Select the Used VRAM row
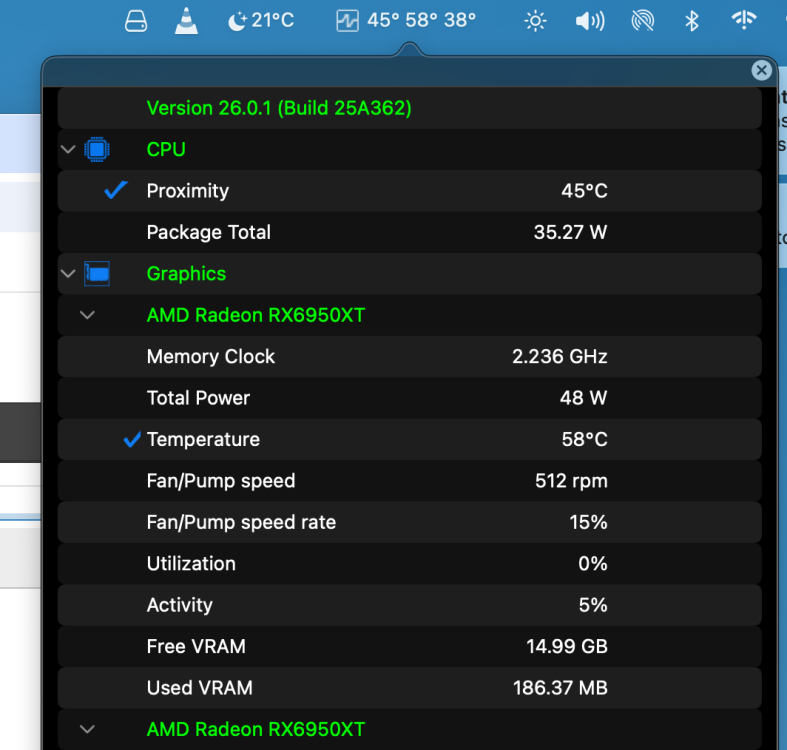The width and height of the screenshot is (787, 750). pos(410,688)
